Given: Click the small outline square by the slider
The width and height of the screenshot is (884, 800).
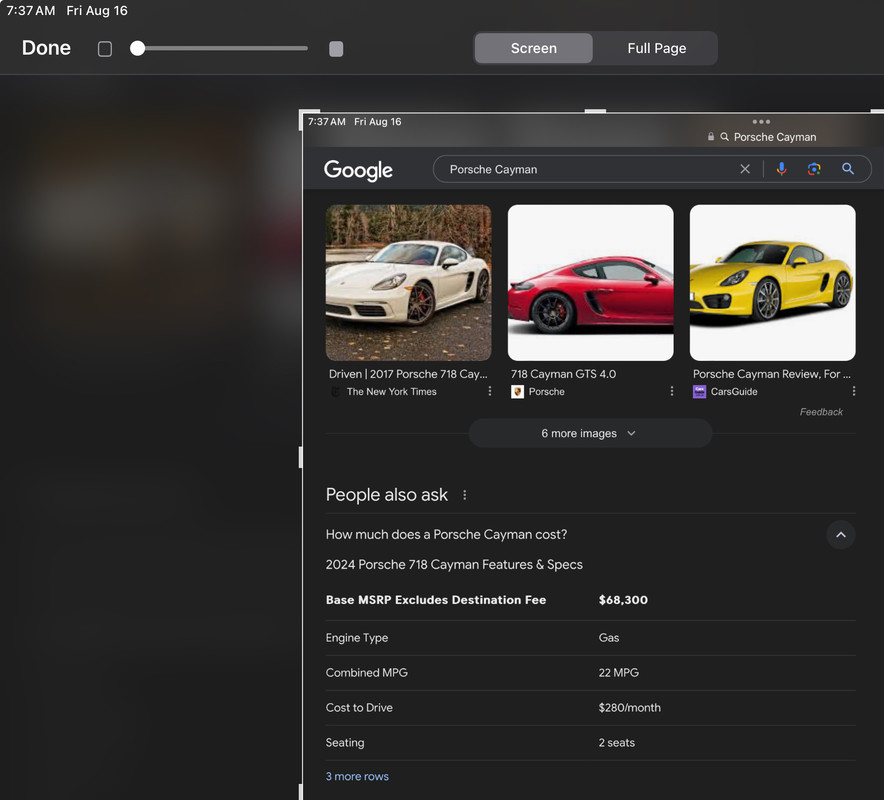Looking at the screenshot, I should point(105,49).
